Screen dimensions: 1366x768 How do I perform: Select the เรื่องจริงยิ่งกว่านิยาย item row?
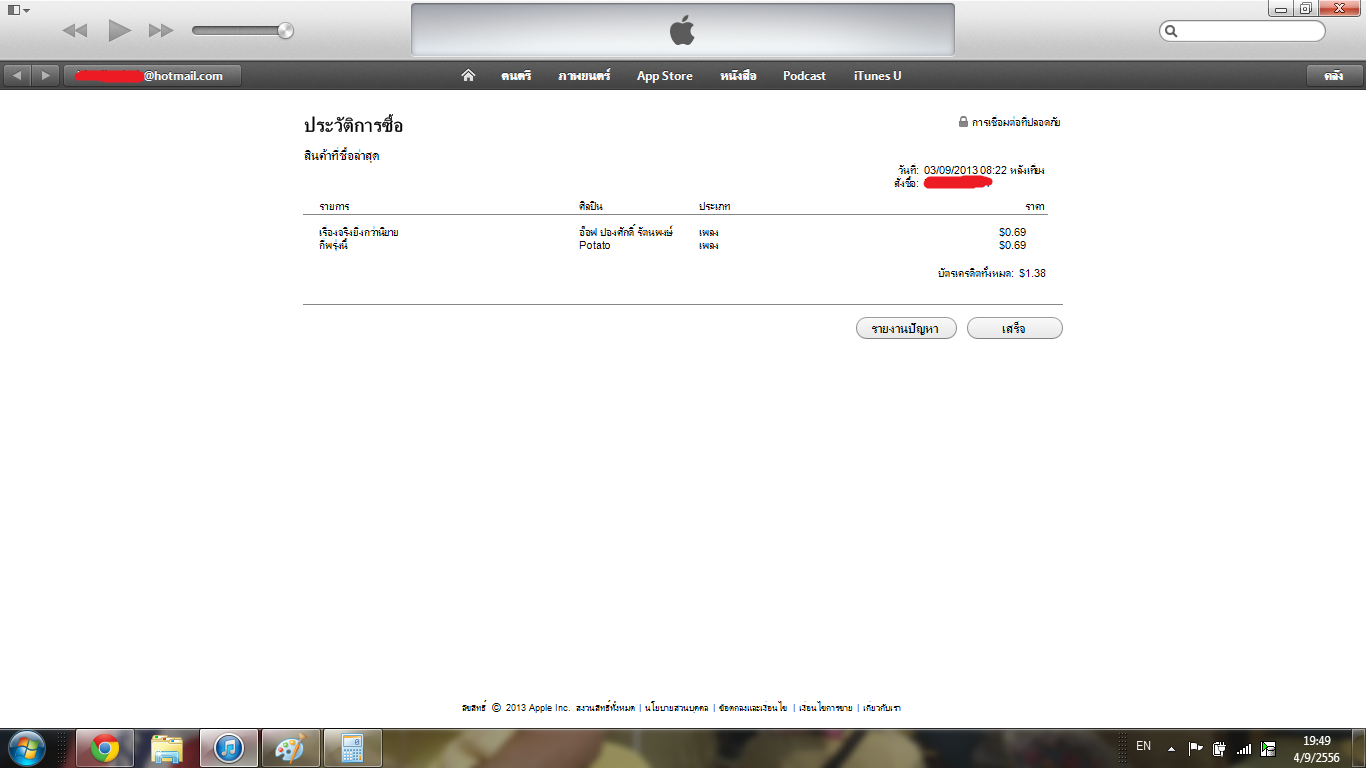pyautogui.click(x=675, y=232)
